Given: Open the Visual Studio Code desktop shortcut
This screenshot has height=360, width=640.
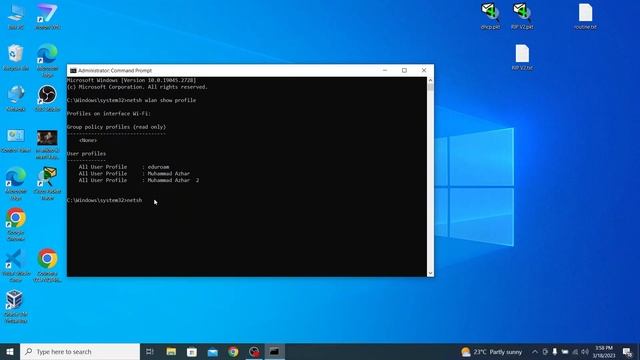Looking at the screenshot, I should pyautogui.click(x=16, y=265).
